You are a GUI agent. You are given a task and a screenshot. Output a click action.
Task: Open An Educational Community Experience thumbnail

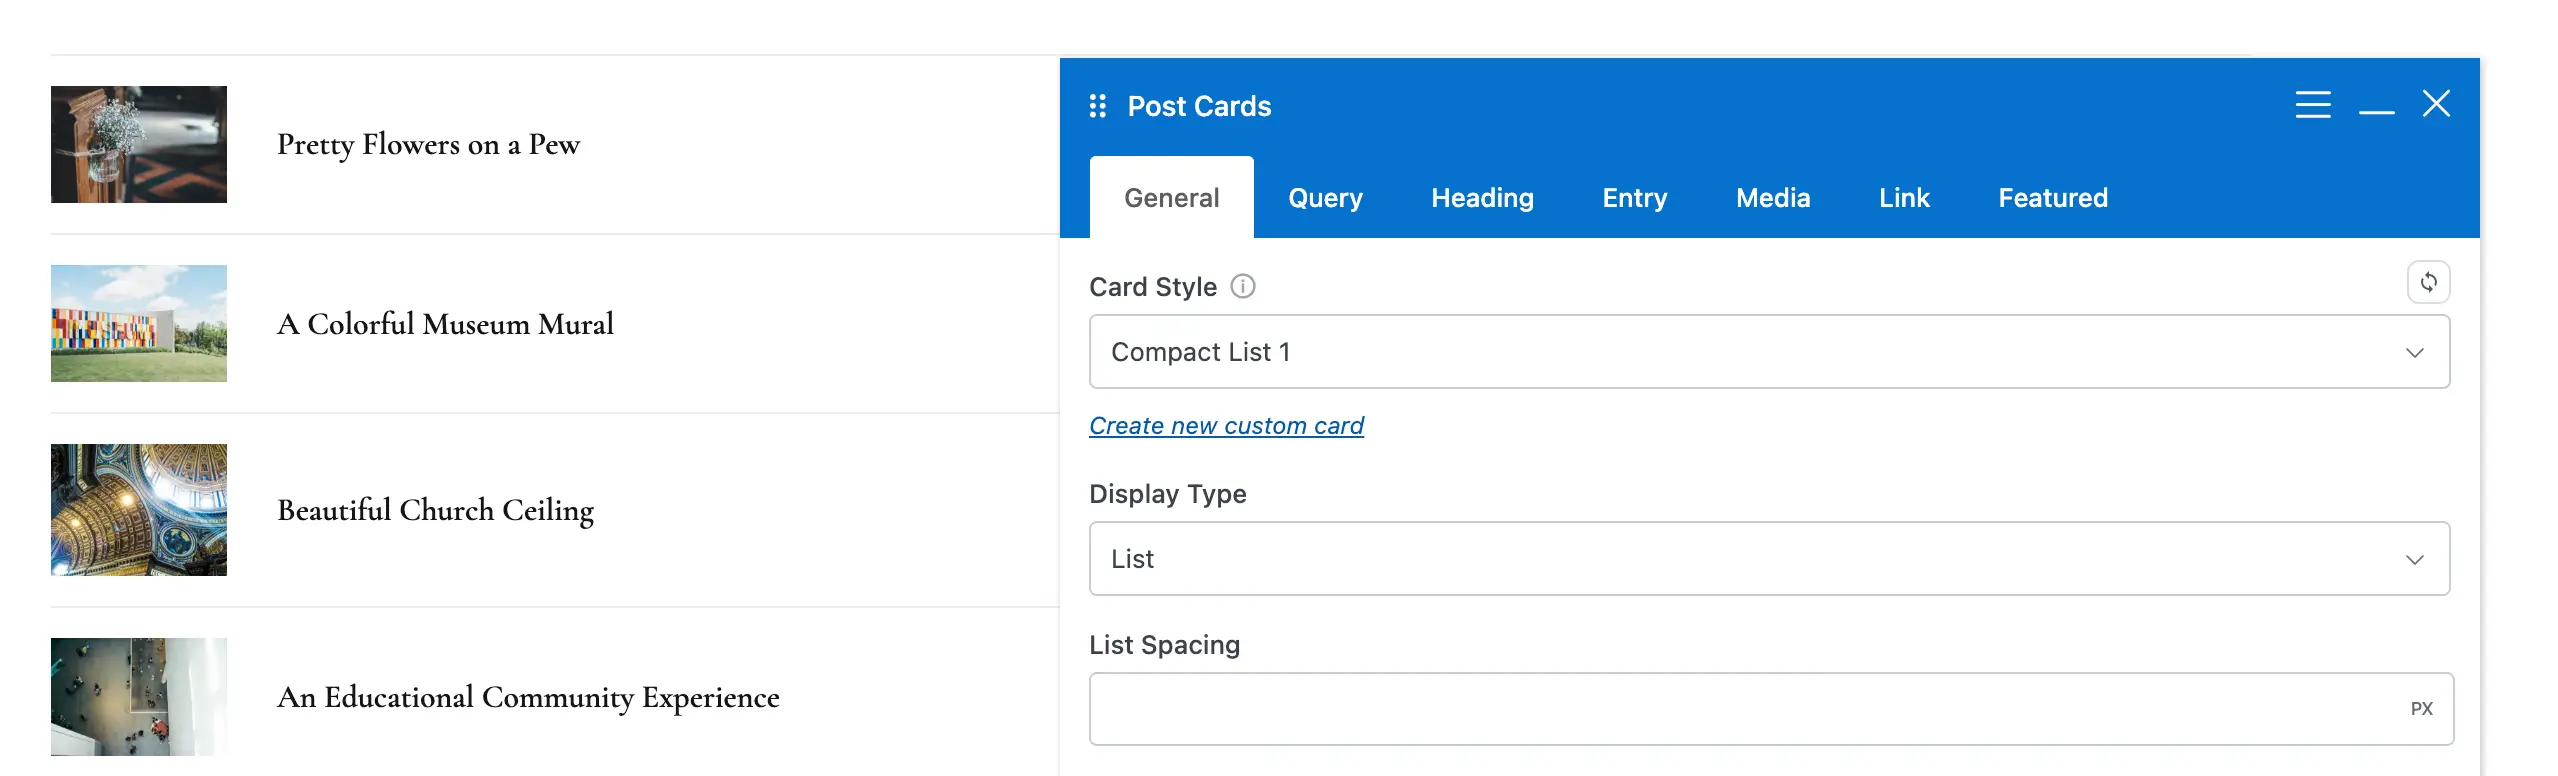tap(139, 697)
